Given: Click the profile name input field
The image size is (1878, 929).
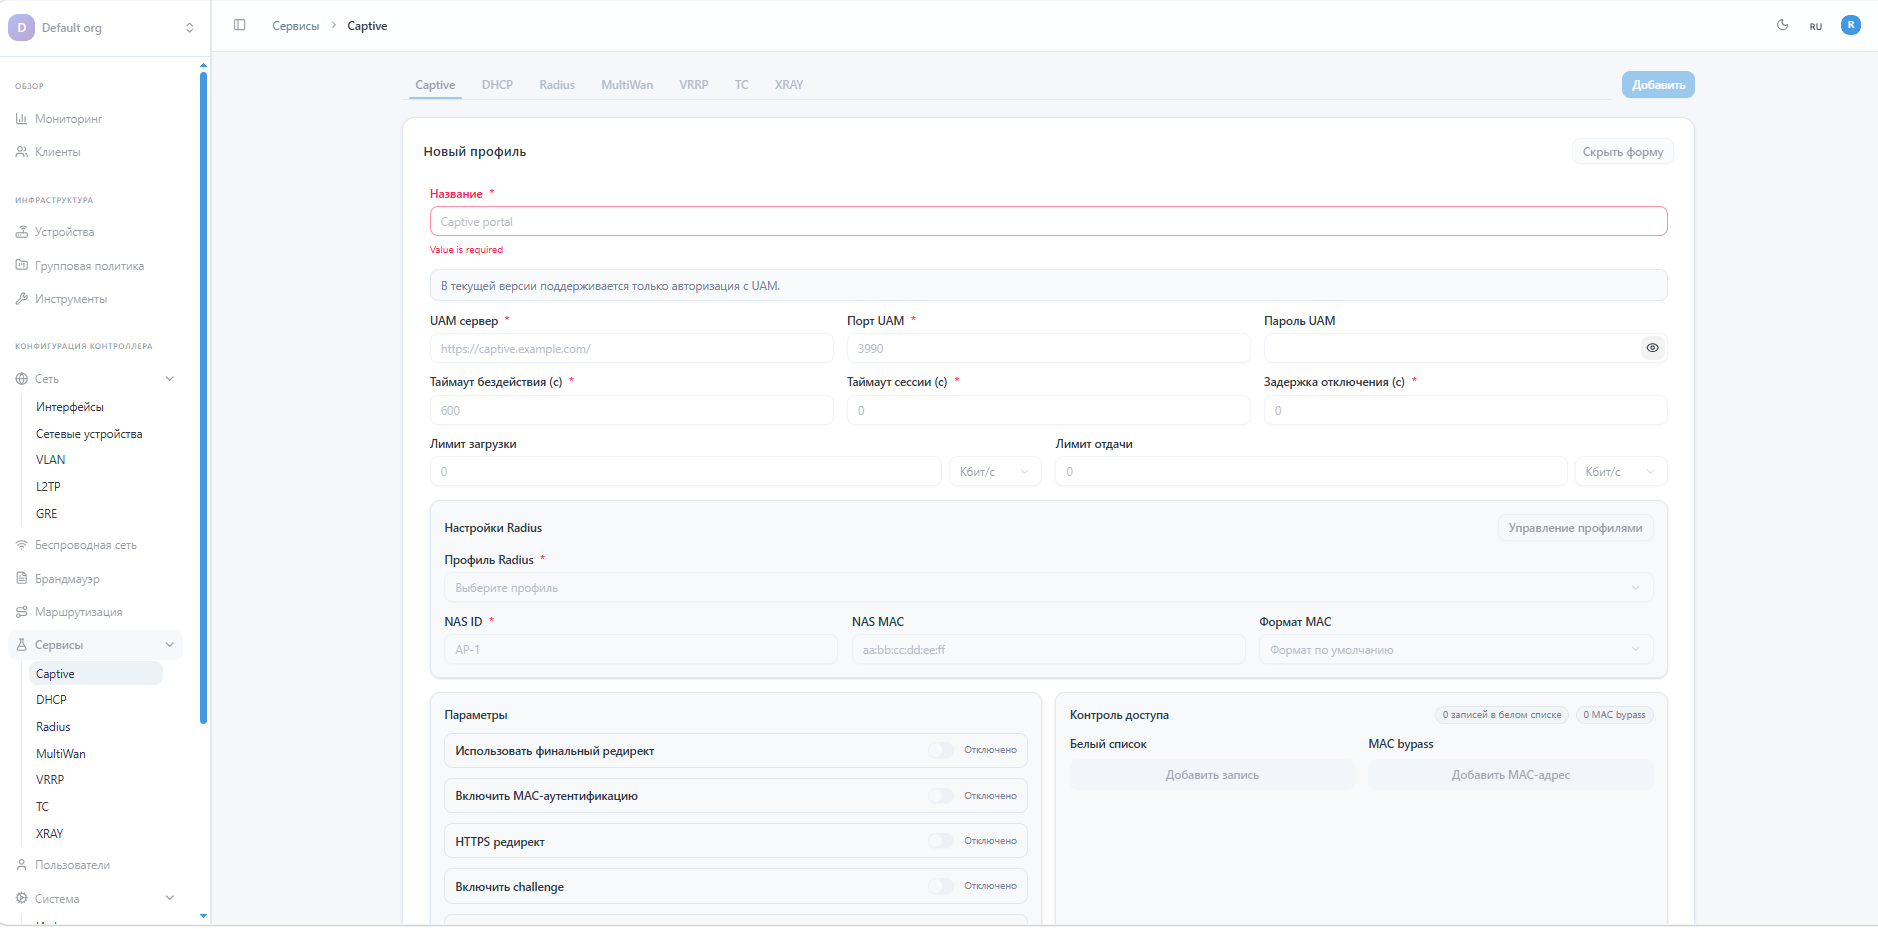Looking at the screenshot, I should pyautogui.click(x=1047, y=222).
